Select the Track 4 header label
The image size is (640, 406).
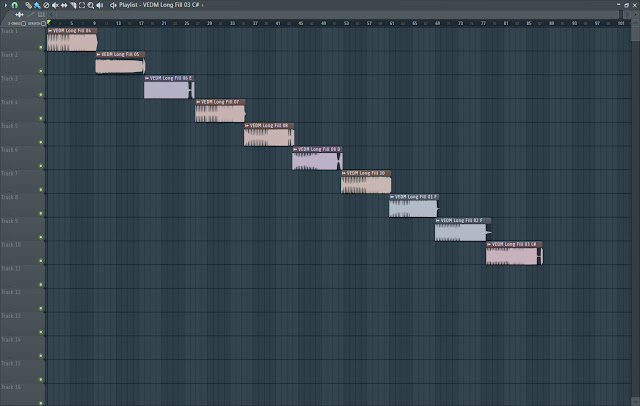[9, 102]
